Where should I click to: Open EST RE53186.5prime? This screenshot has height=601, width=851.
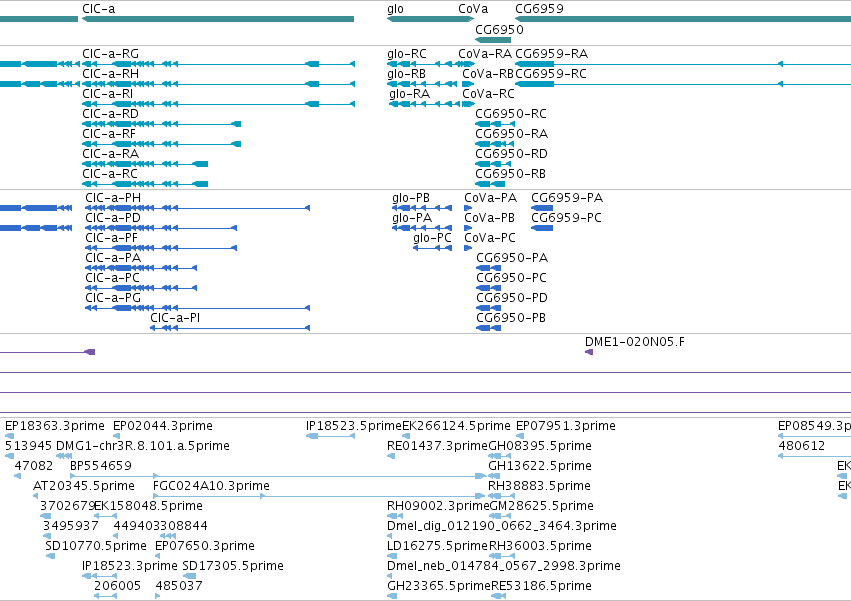(x=541, y=586)
